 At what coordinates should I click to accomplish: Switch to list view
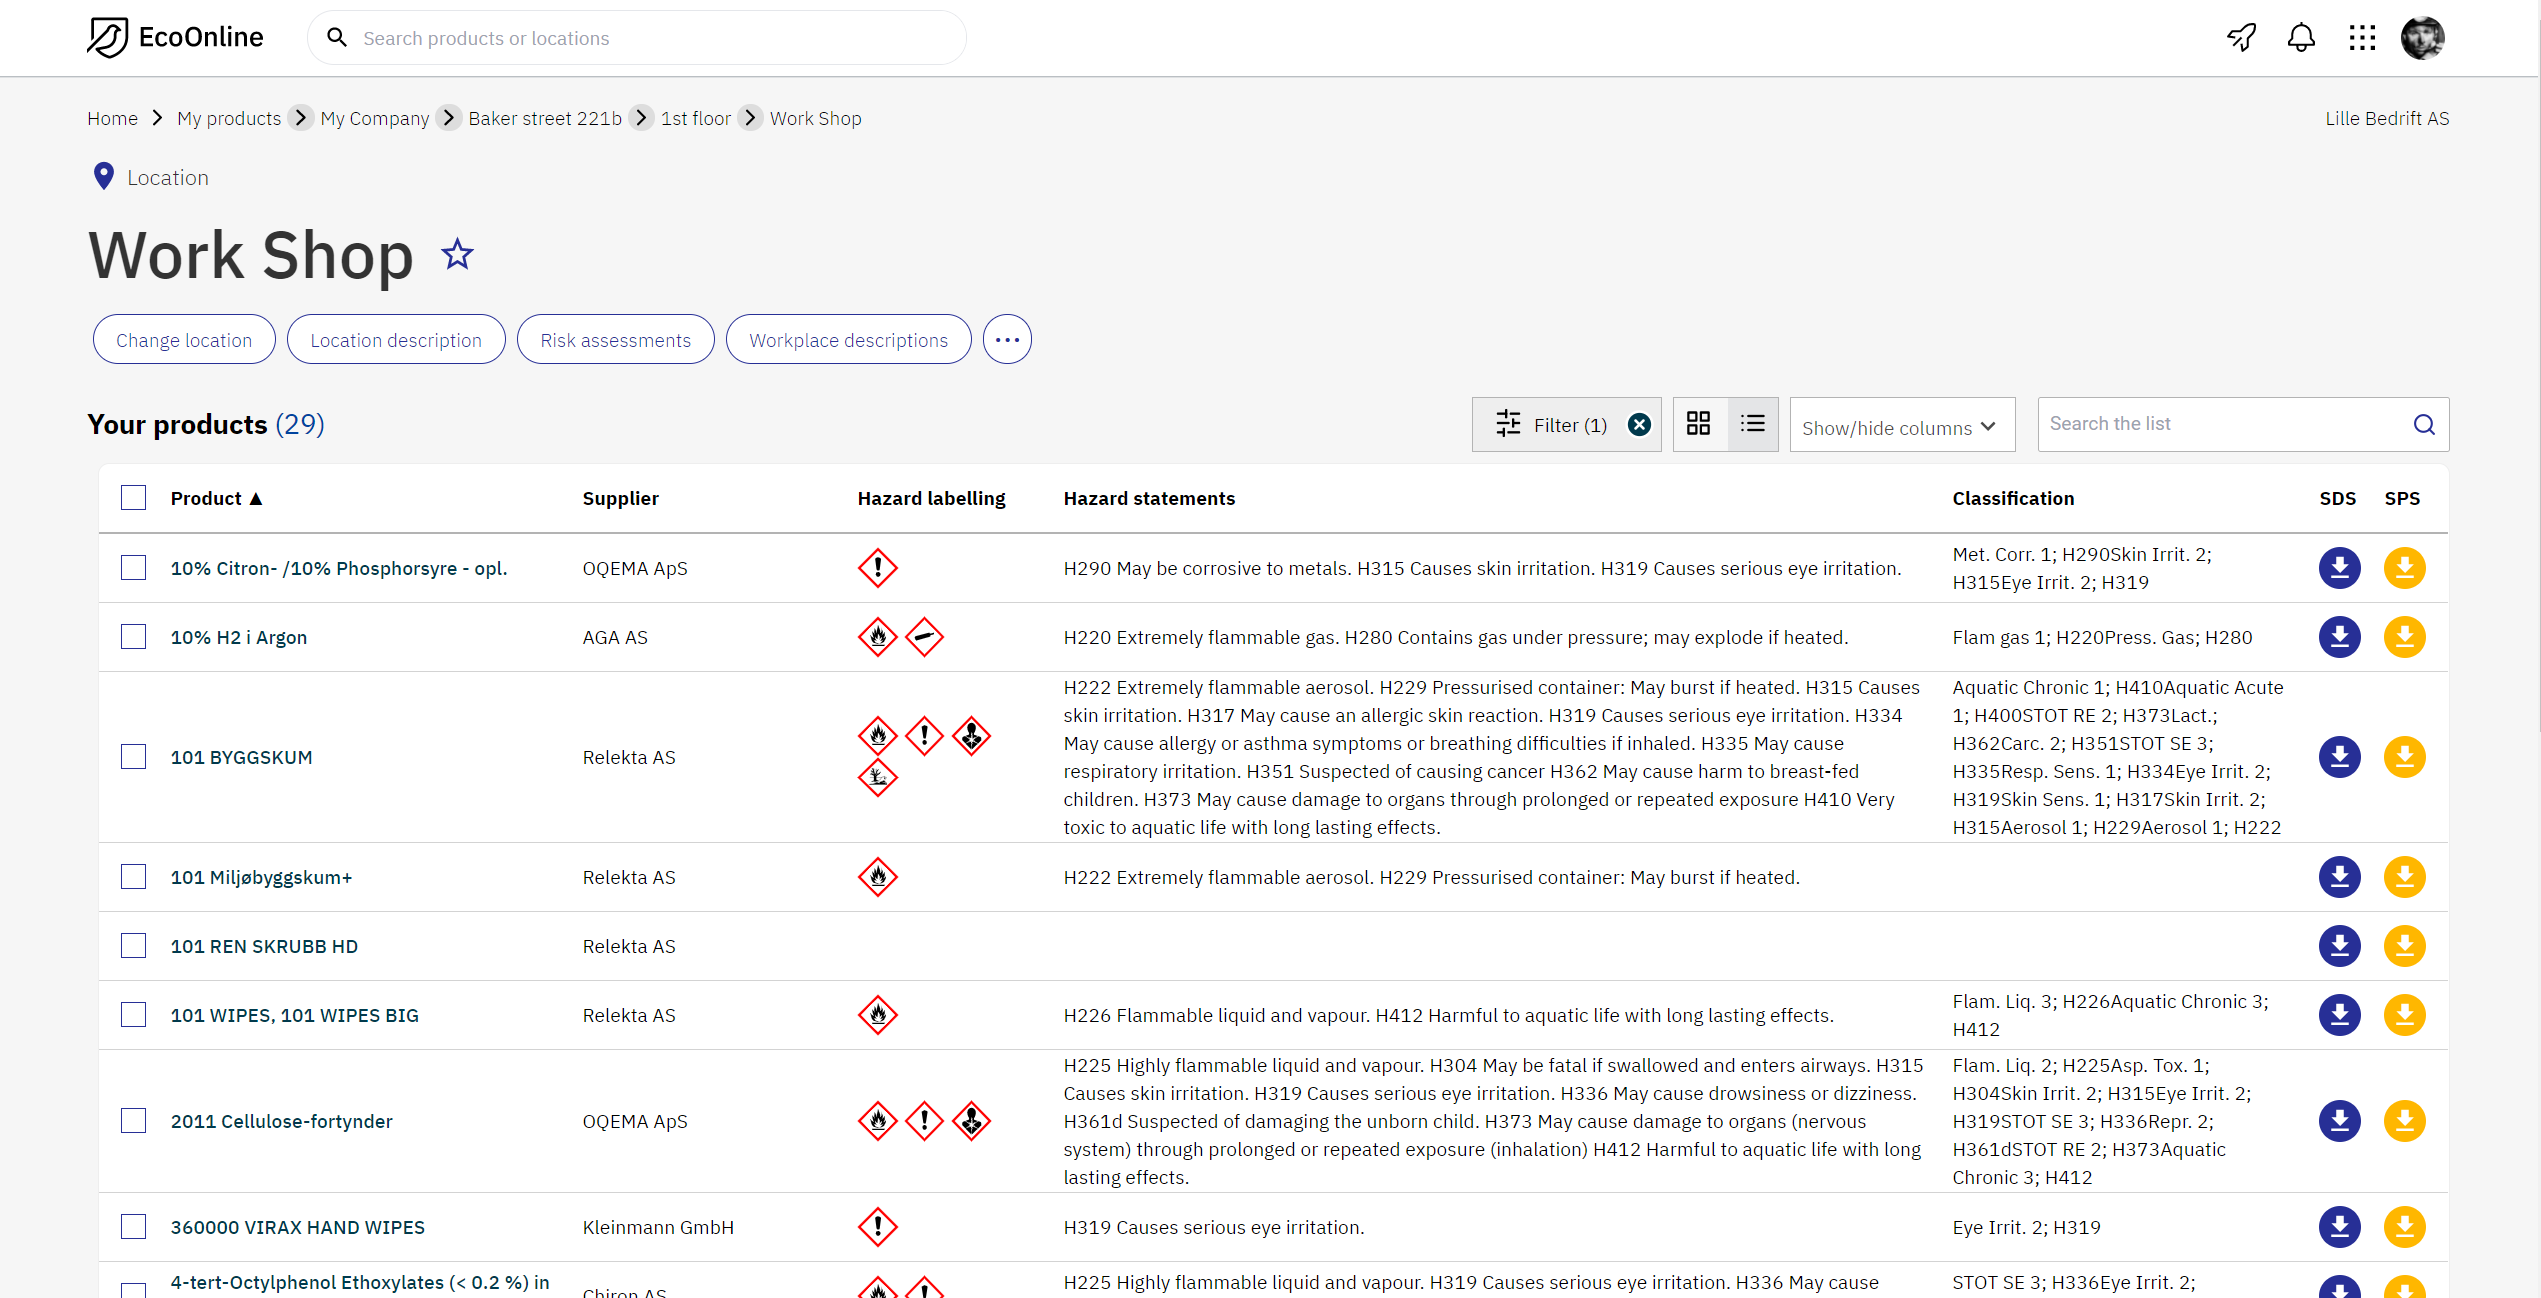pyautogui.click(x=1752, y=424)
